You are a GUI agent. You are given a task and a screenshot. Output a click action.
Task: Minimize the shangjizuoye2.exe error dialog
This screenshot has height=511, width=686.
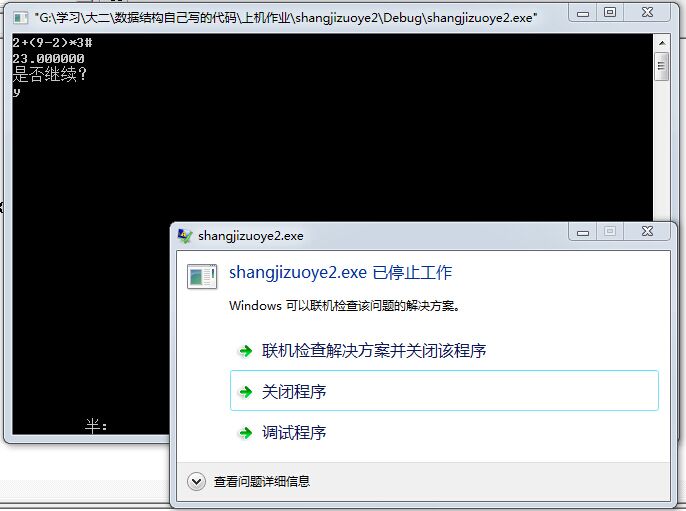tap(583, 232)
